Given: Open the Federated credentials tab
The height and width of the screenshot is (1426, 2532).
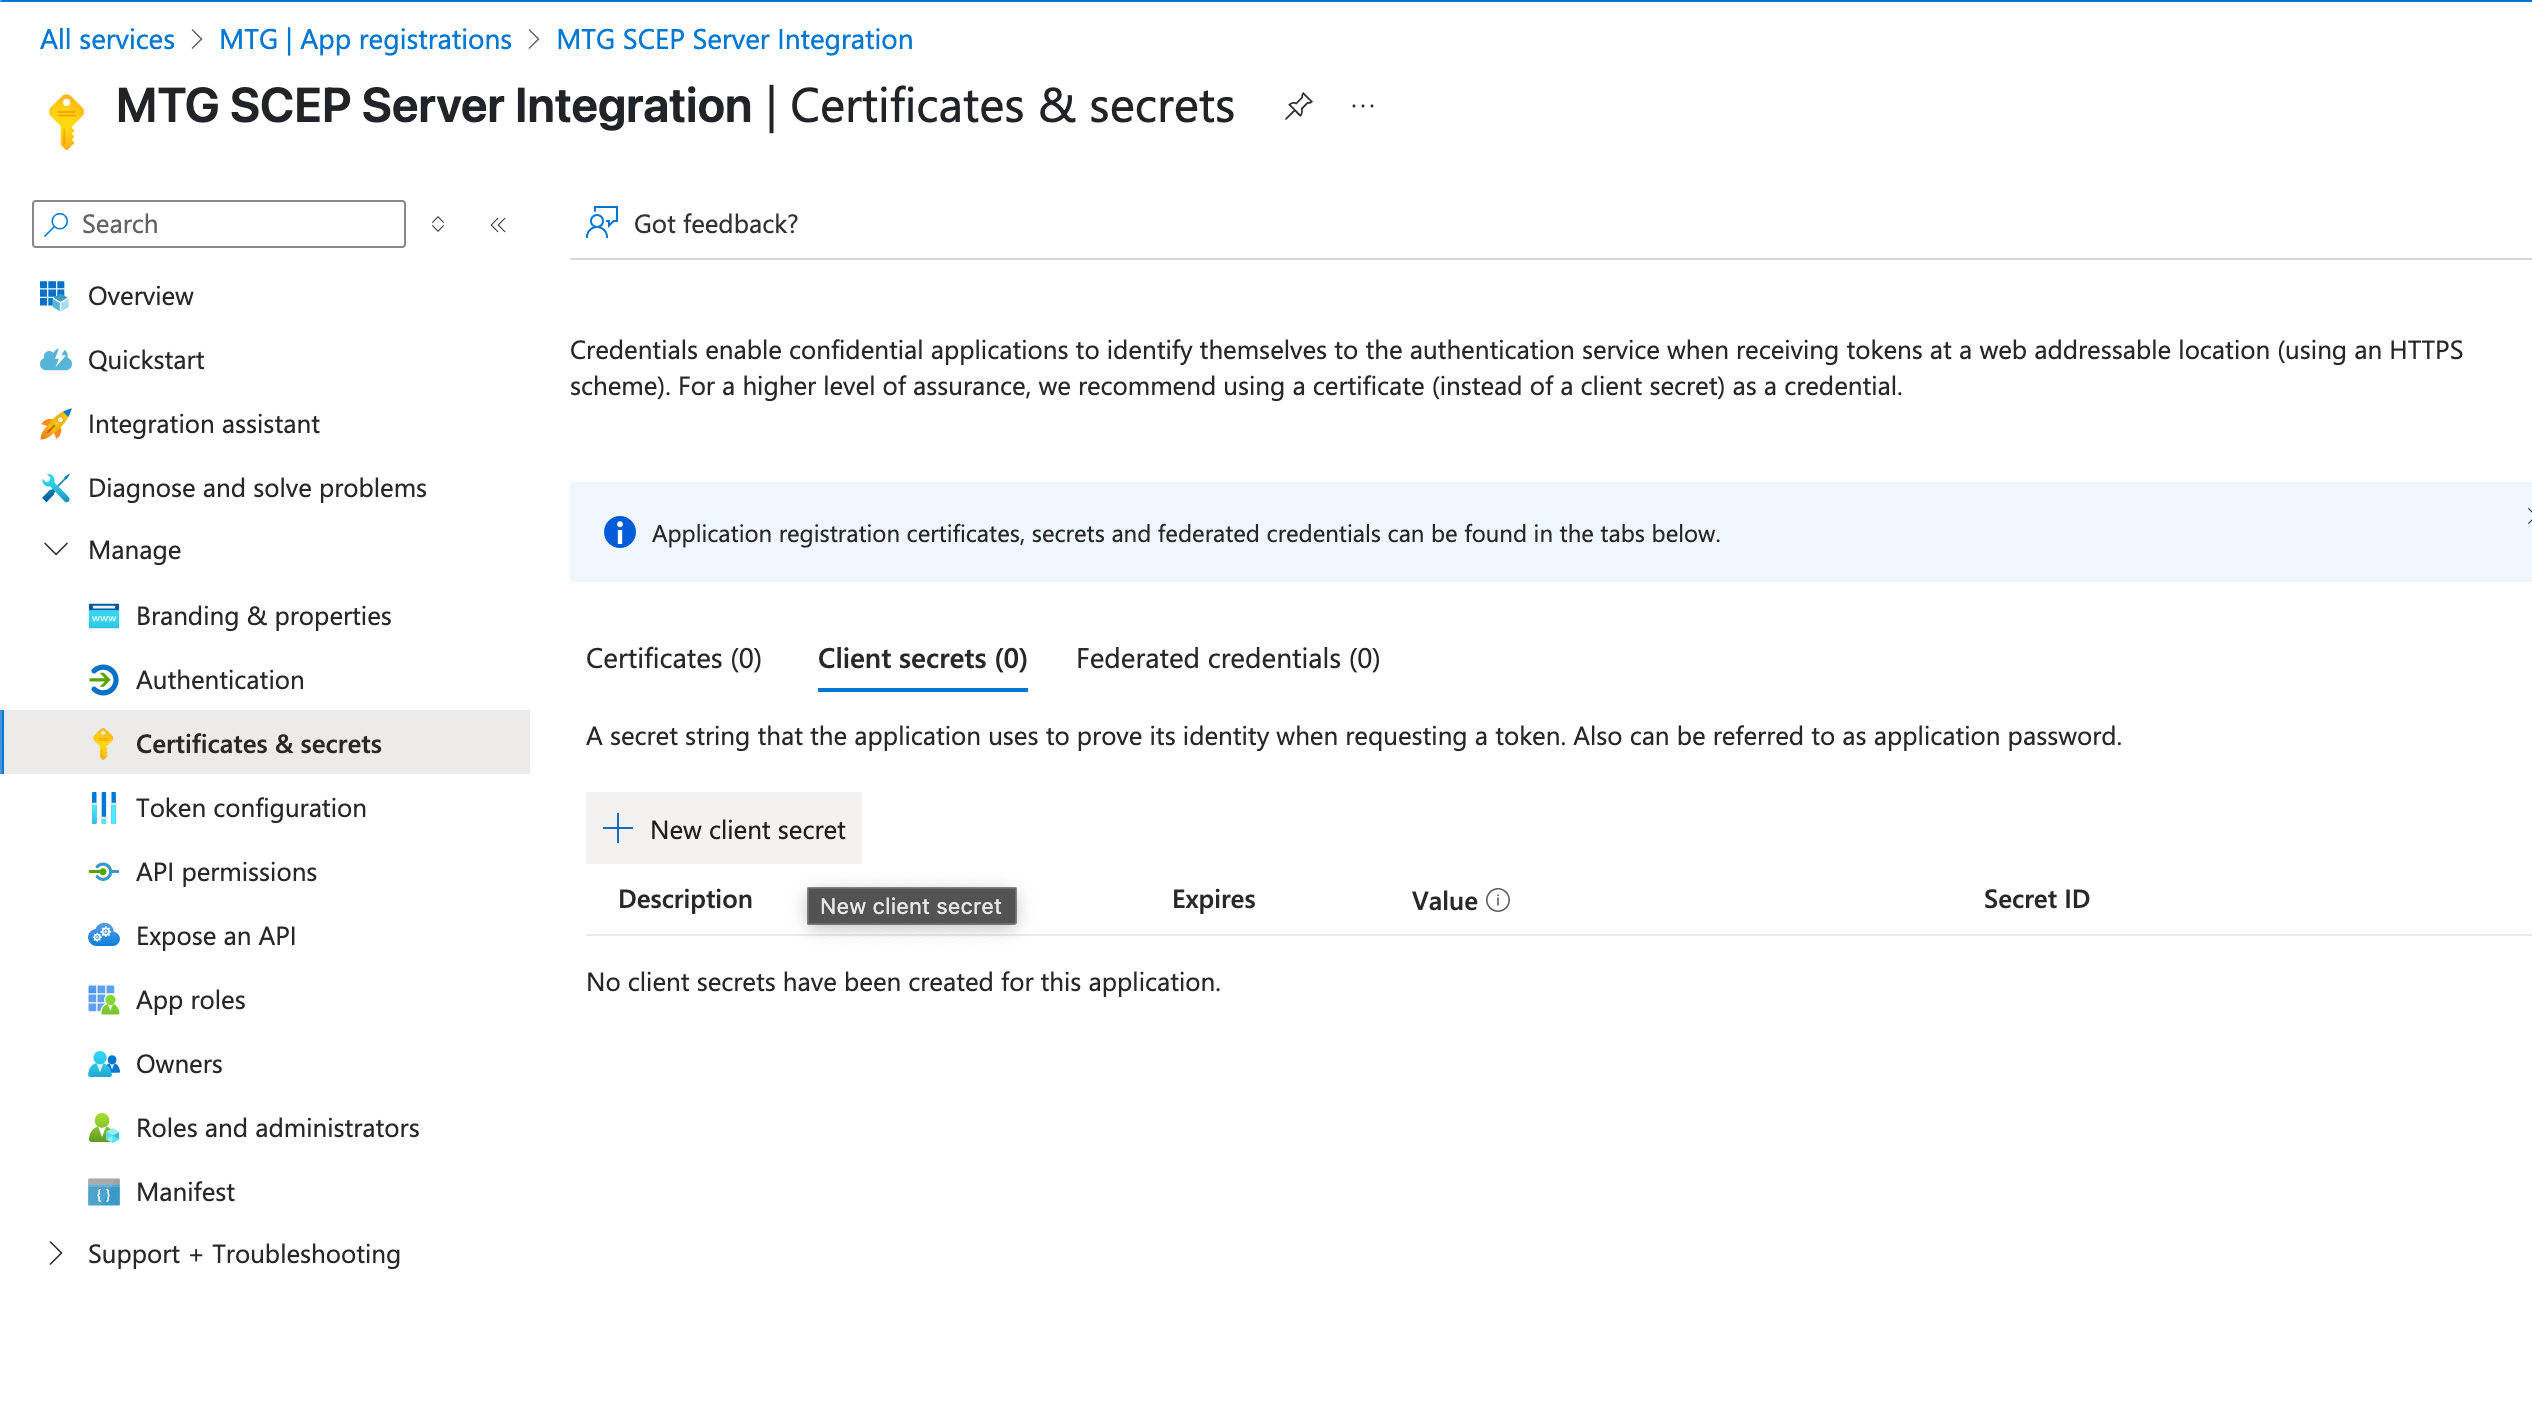Looking at the screenshot, I should pyautogui.click(x=1228, y=658).
